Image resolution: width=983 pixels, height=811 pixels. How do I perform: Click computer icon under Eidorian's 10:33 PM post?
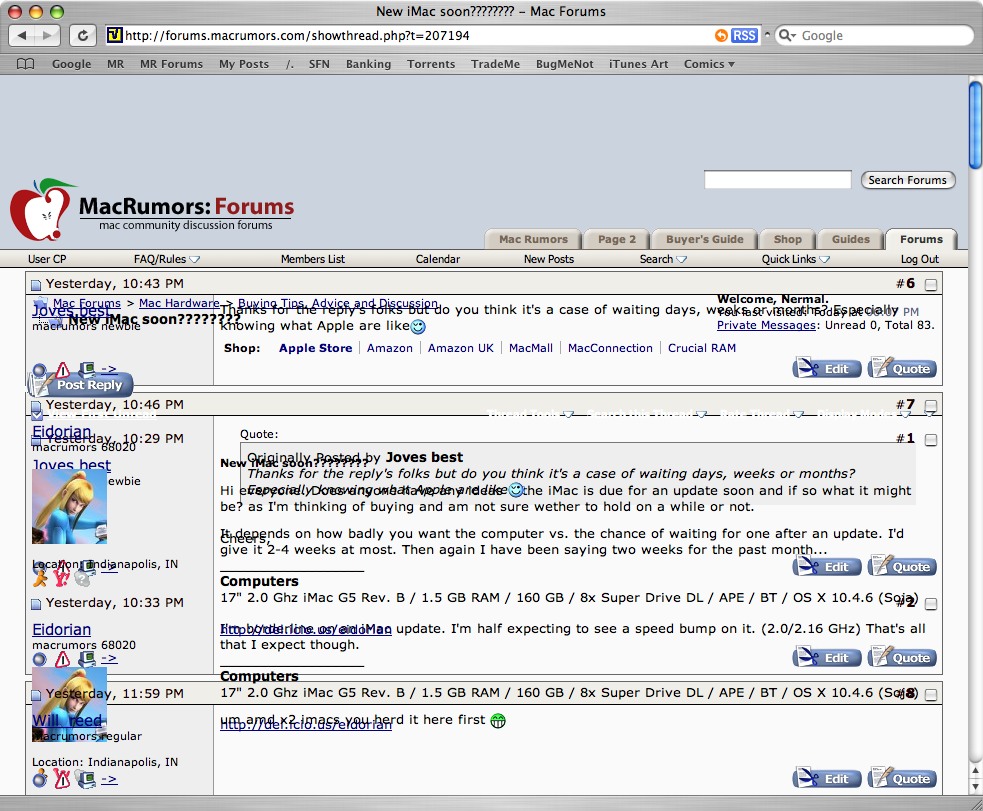pyautogui.click(x=87, y=658)
